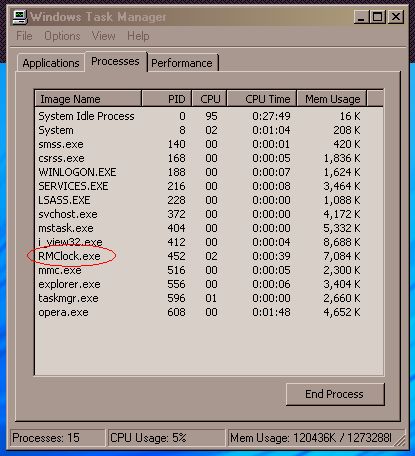Click the Task Manager title bar icon
Viewport: 415px width, 456px height.
[20, 17]
